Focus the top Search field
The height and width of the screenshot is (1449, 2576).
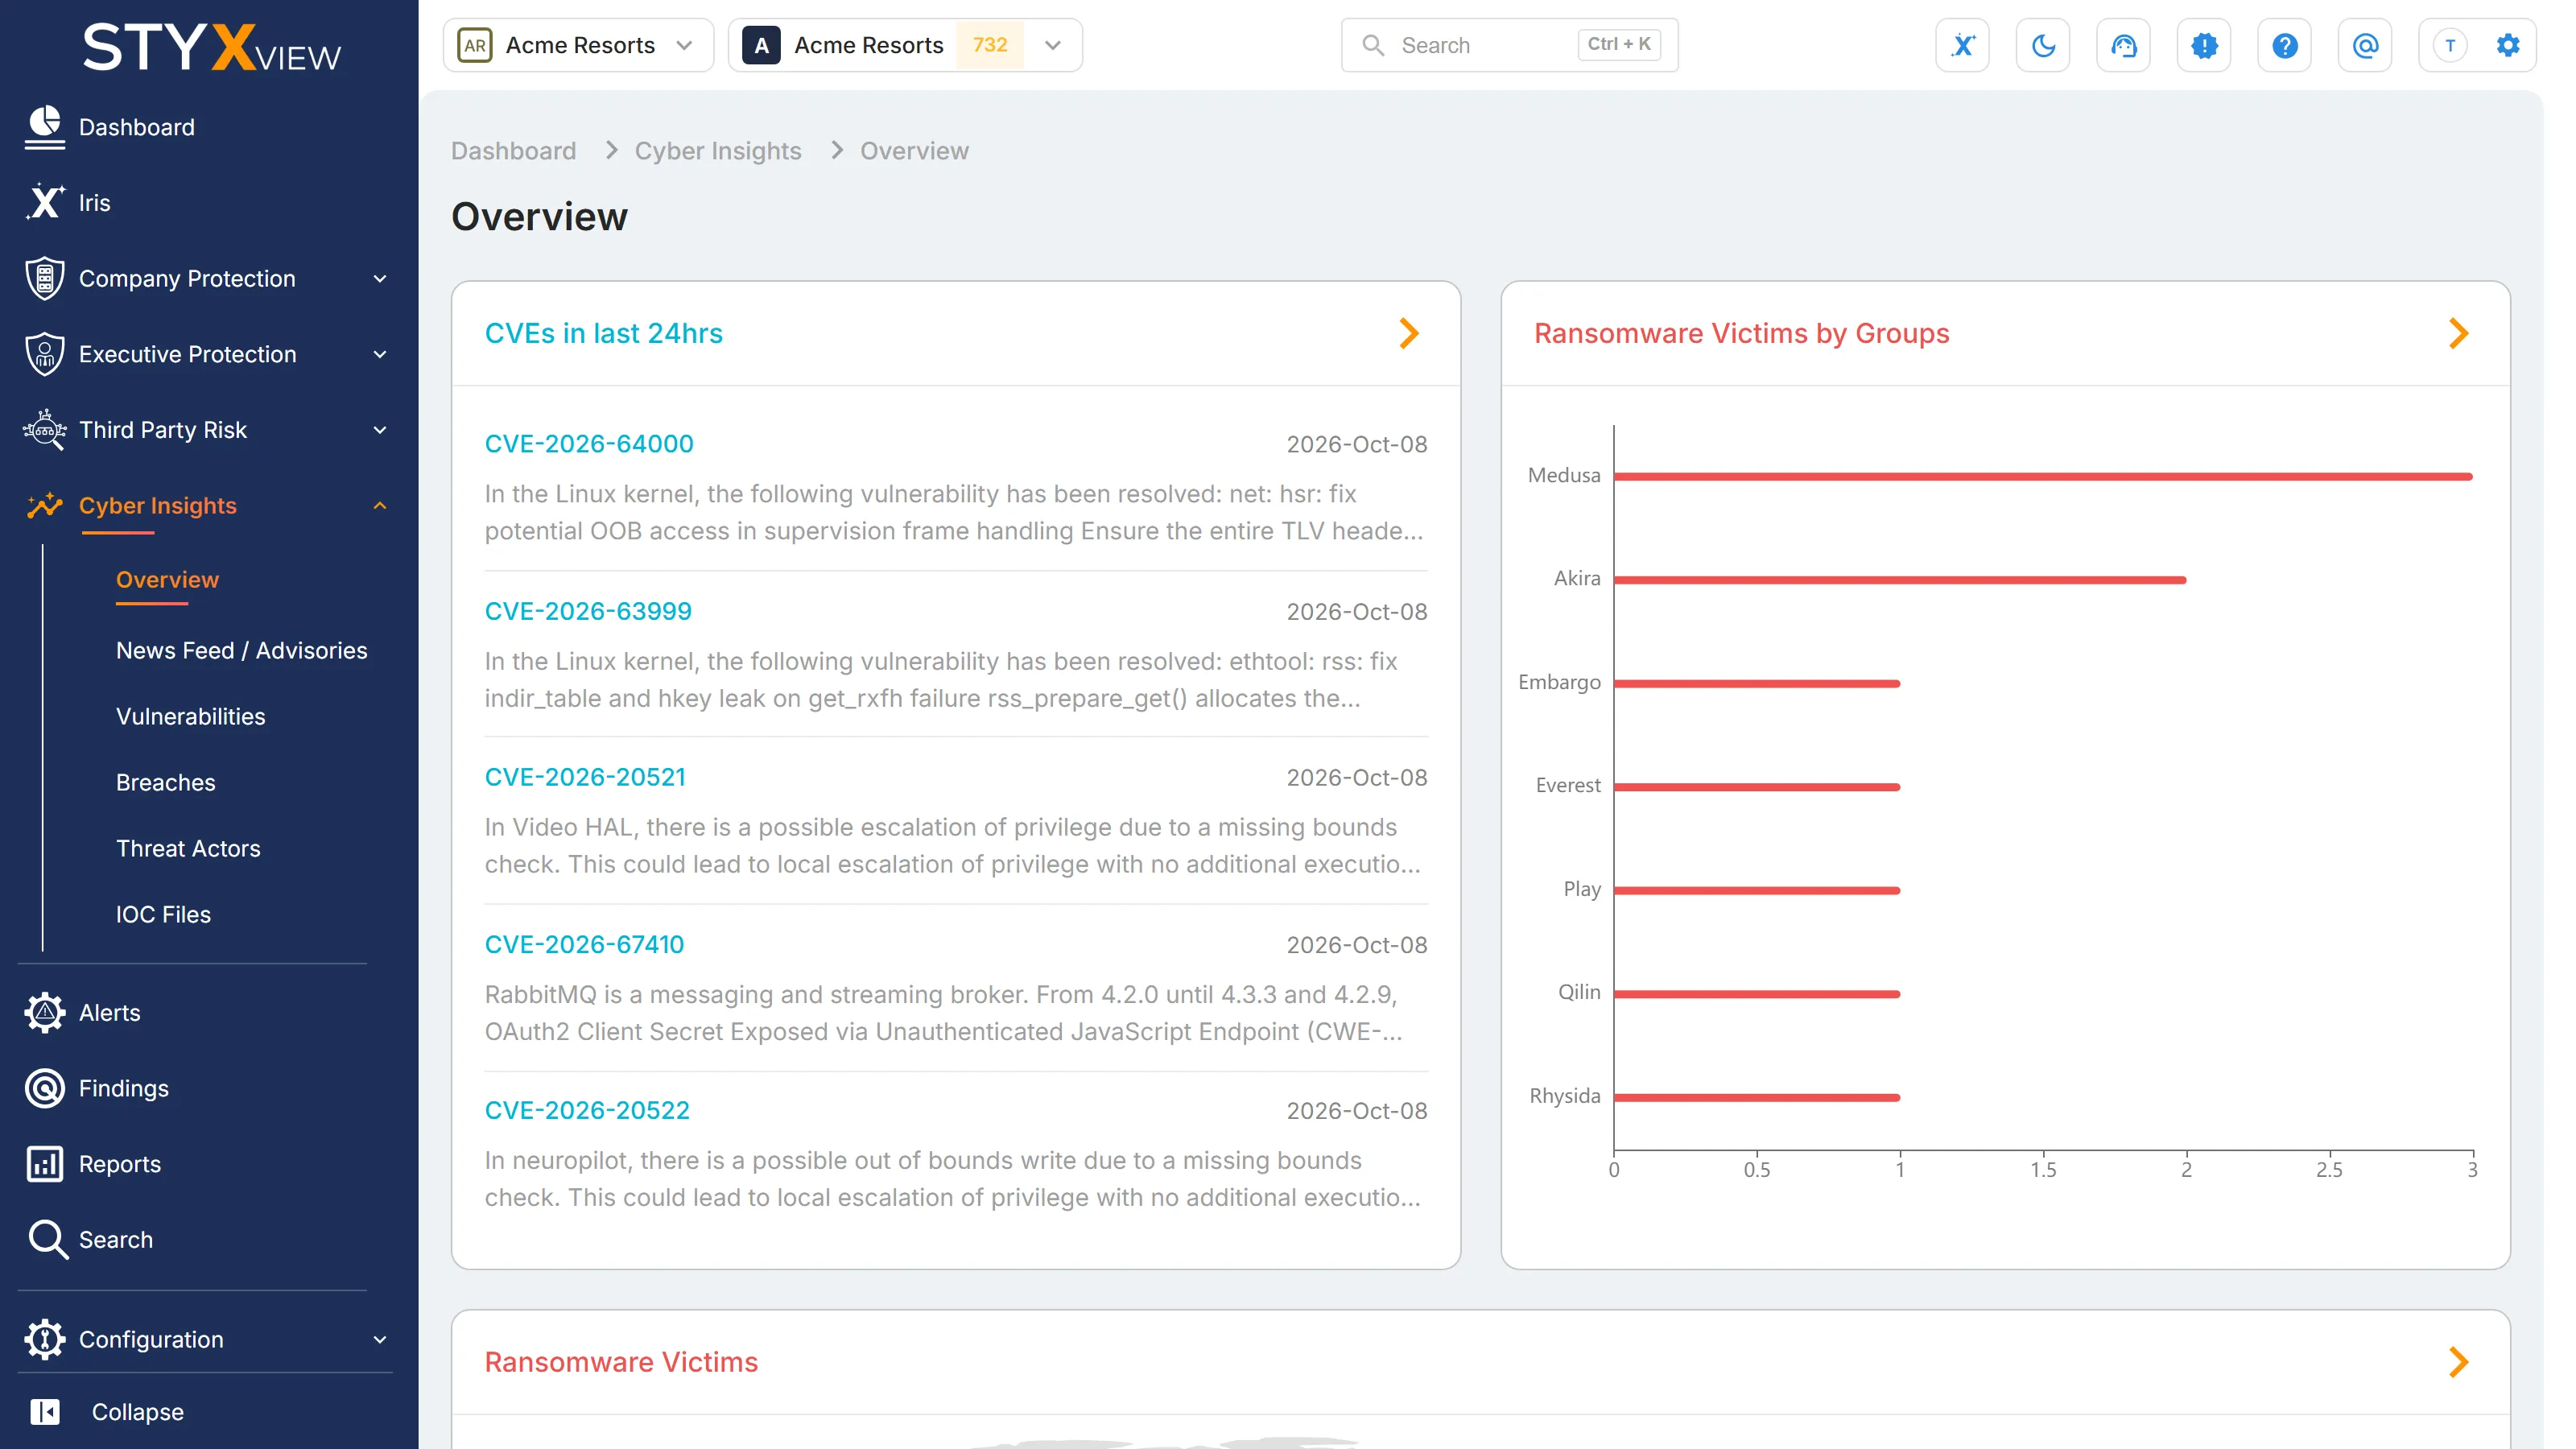click(x=1509, y=45)
